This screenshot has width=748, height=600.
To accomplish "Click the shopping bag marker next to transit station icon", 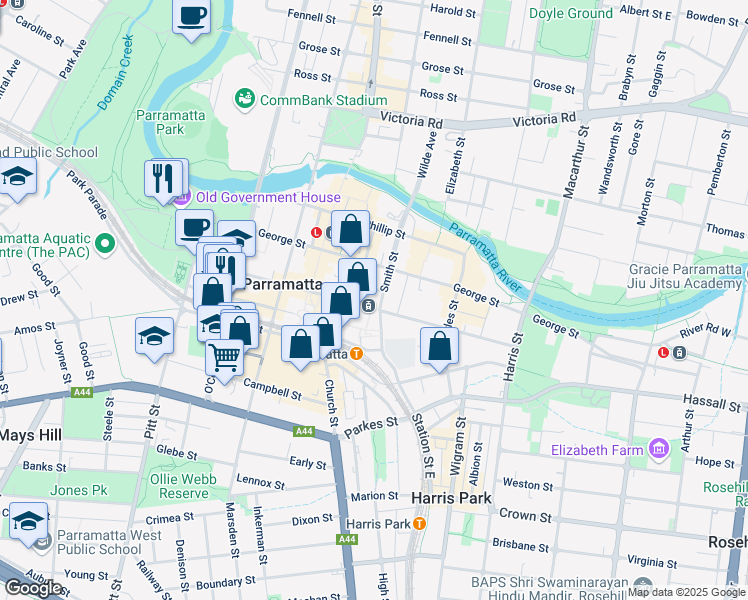I will pyautogui.click(x=341, y=301).
